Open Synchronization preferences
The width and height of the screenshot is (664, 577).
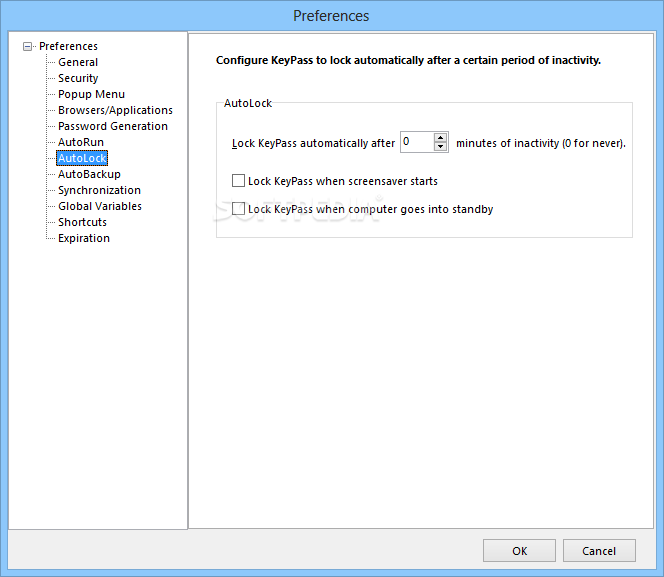(100, 190)
